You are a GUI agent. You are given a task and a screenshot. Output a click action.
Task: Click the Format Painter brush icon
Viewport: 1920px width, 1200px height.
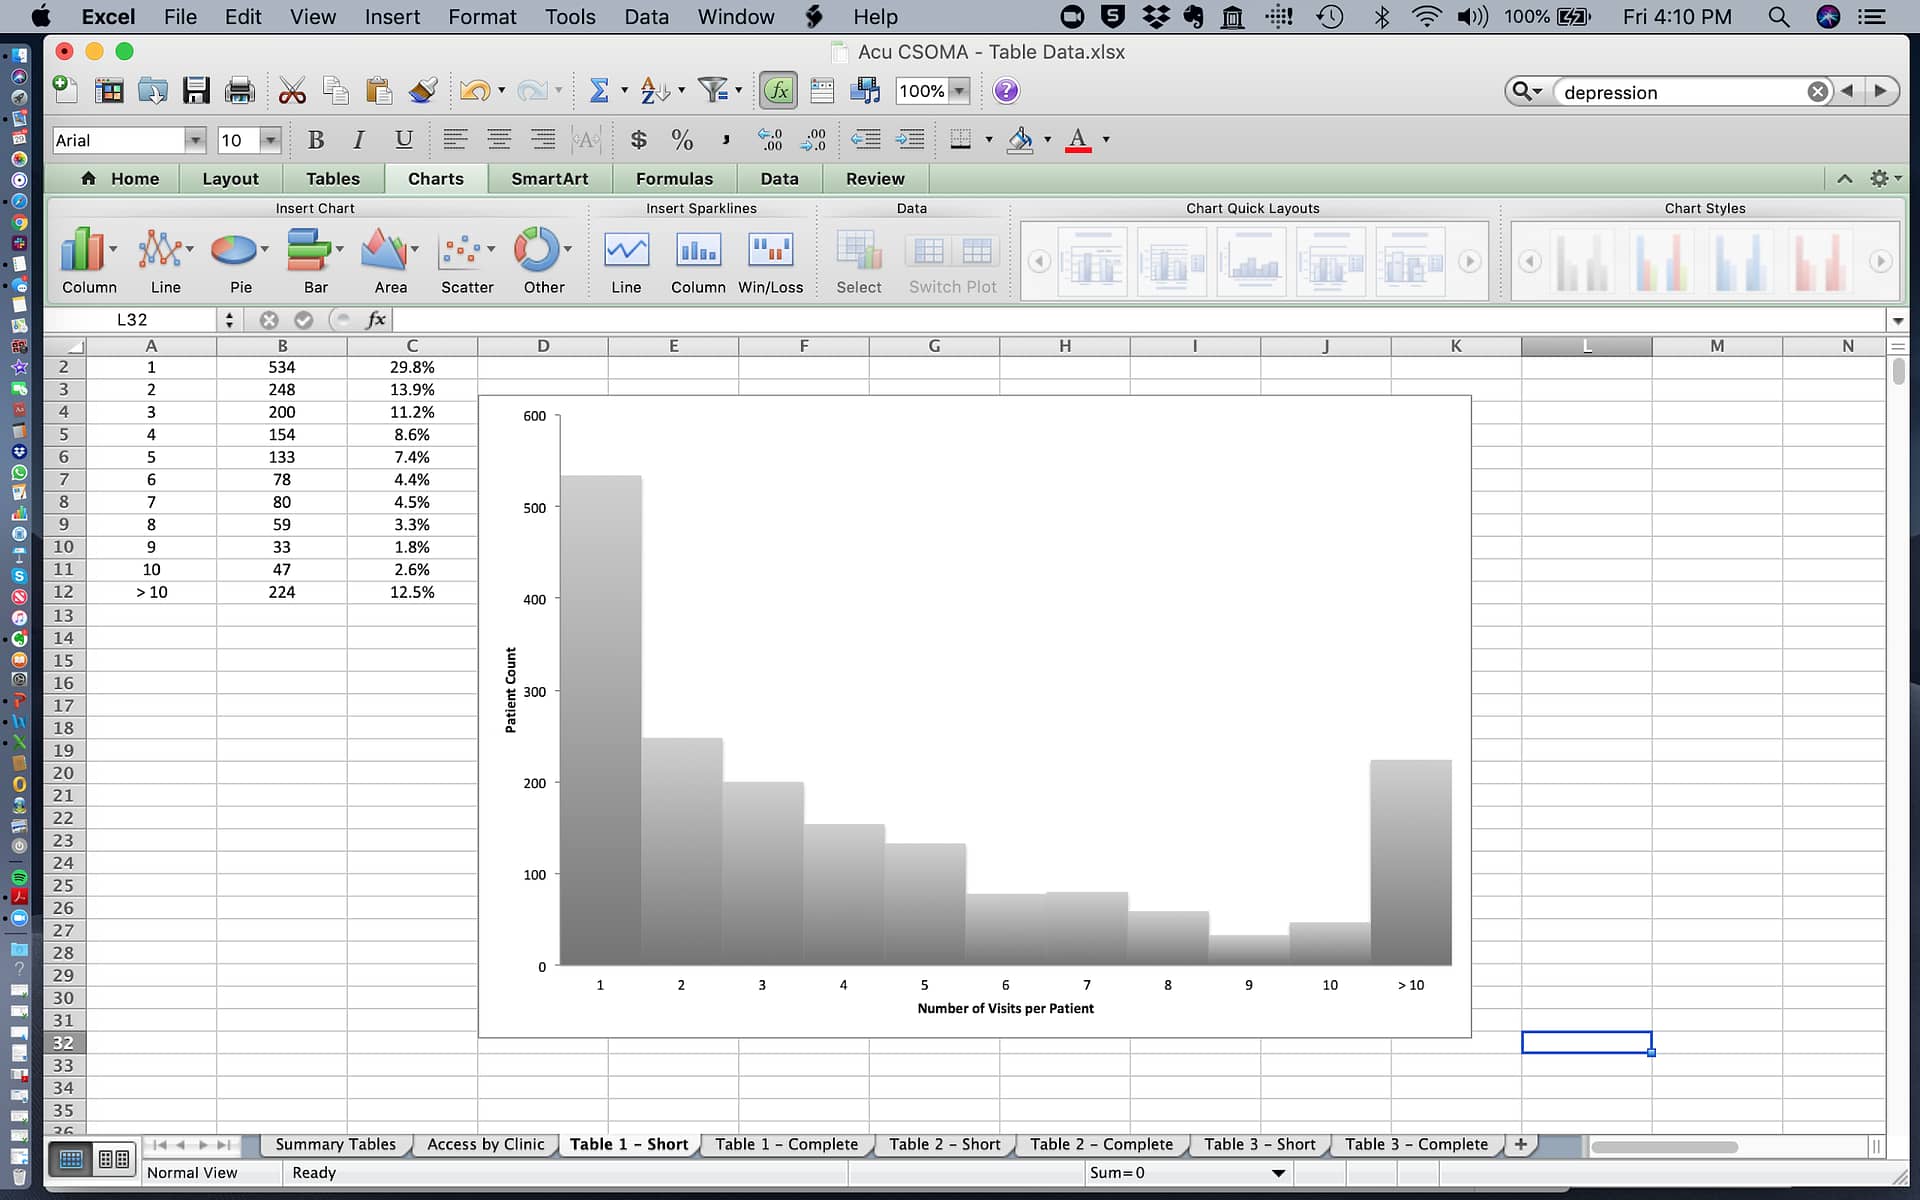[423, 91]
